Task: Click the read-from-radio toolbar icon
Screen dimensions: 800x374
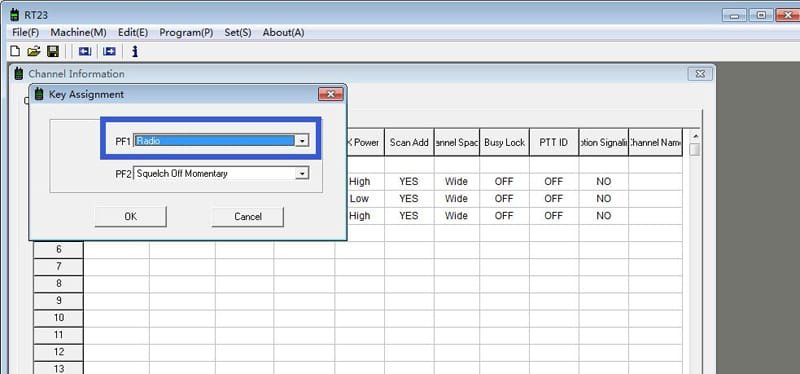Action: 85,51
